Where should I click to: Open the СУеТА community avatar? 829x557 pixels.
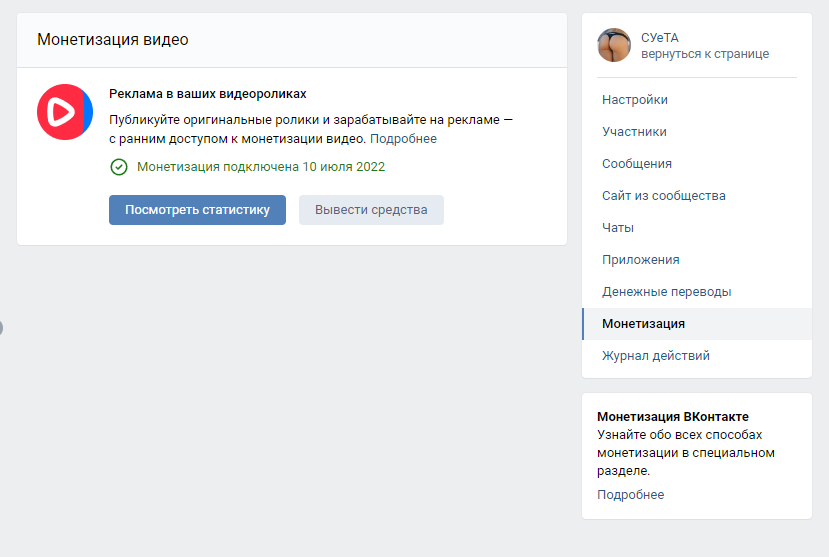[614, 45]
